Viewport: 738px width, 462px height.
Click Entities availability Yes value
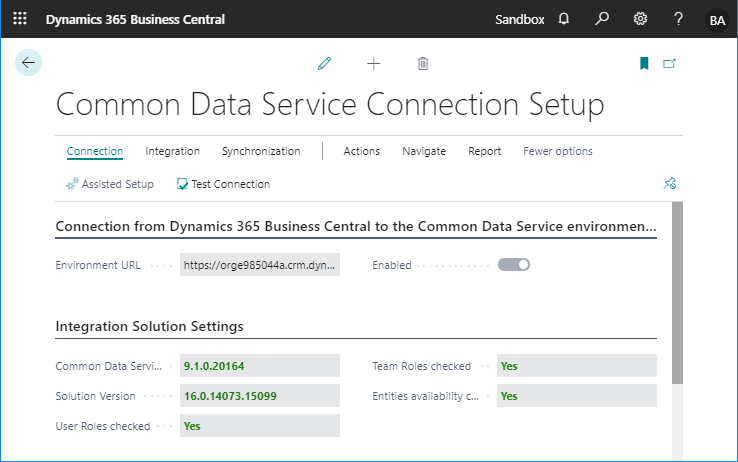coord(577,396)
